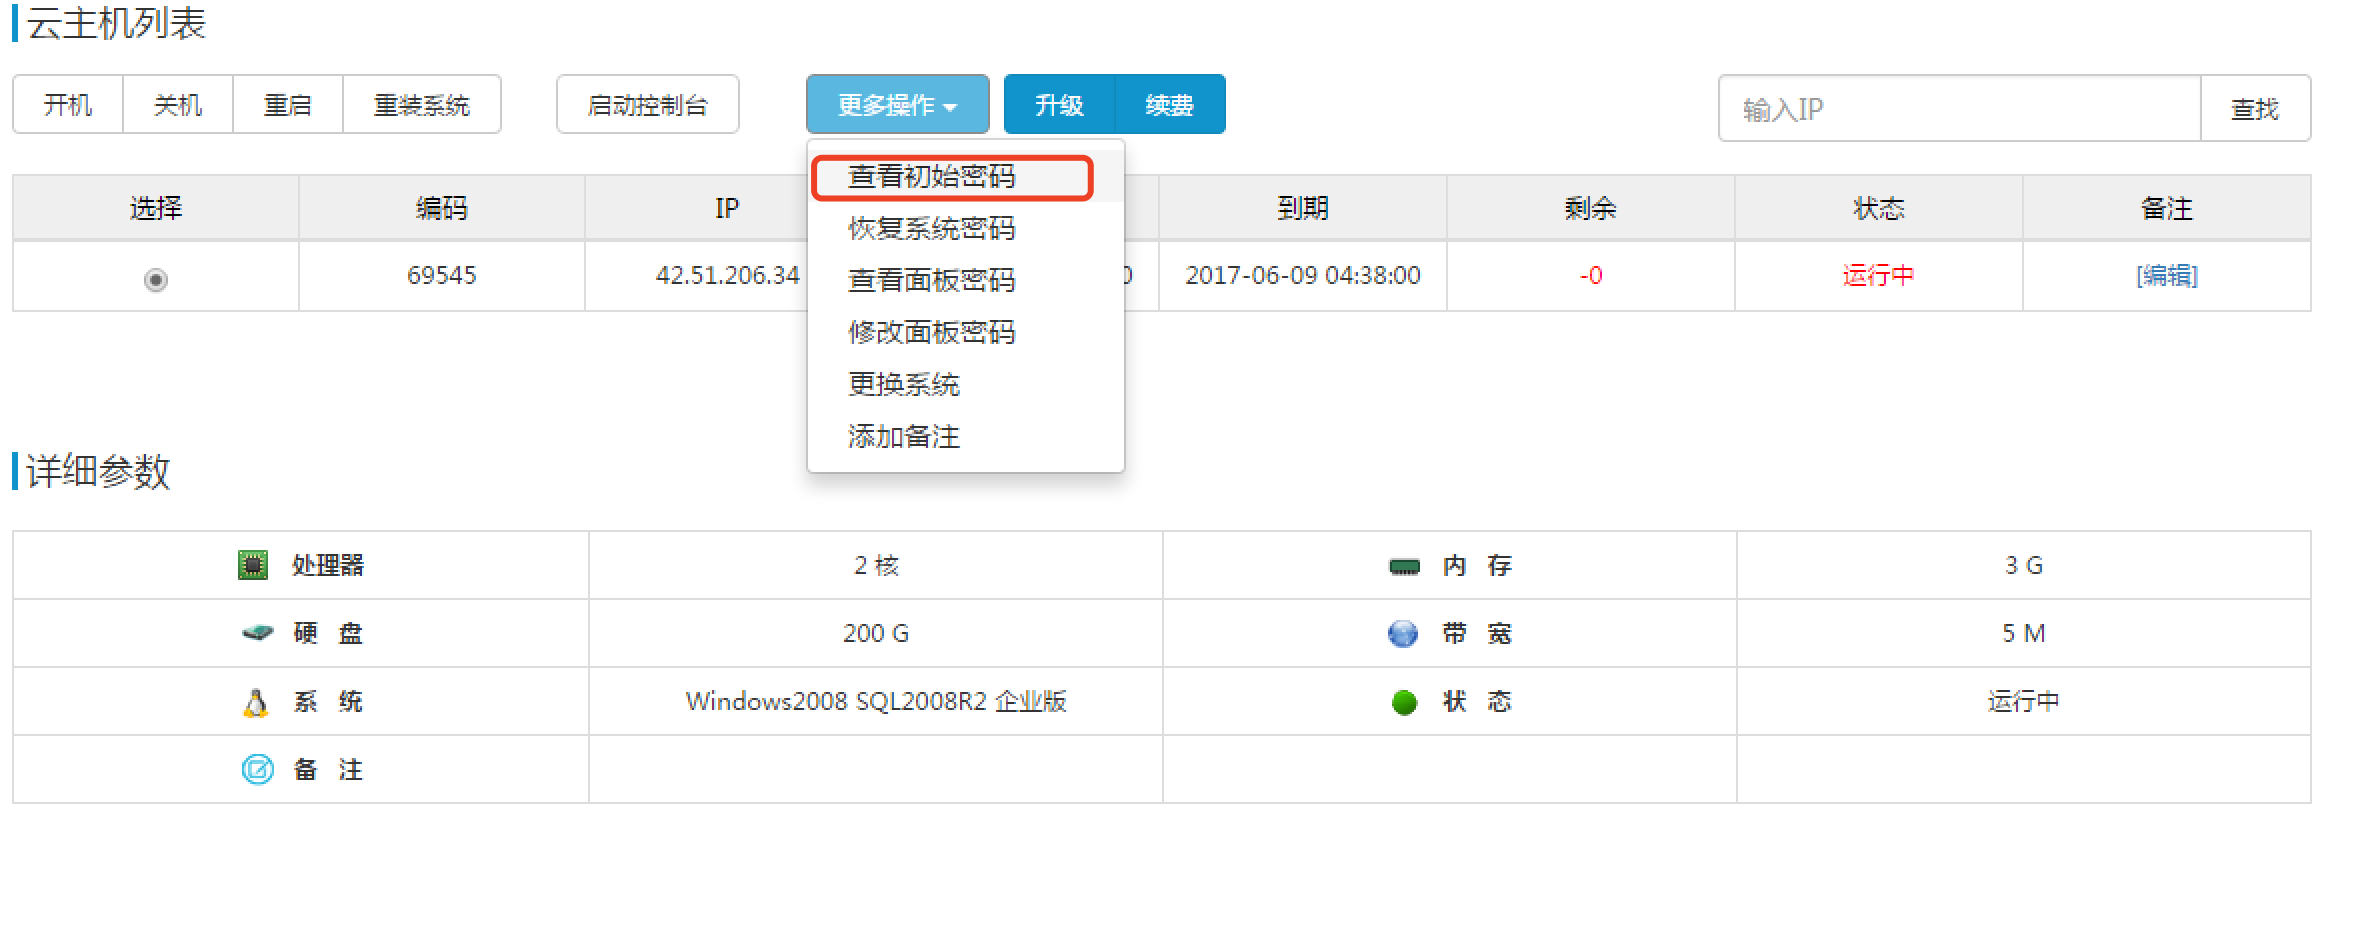2360x948 pixels.
Task: Click the IP address 42.51.206.34
Action: click(x=728, y=275)
